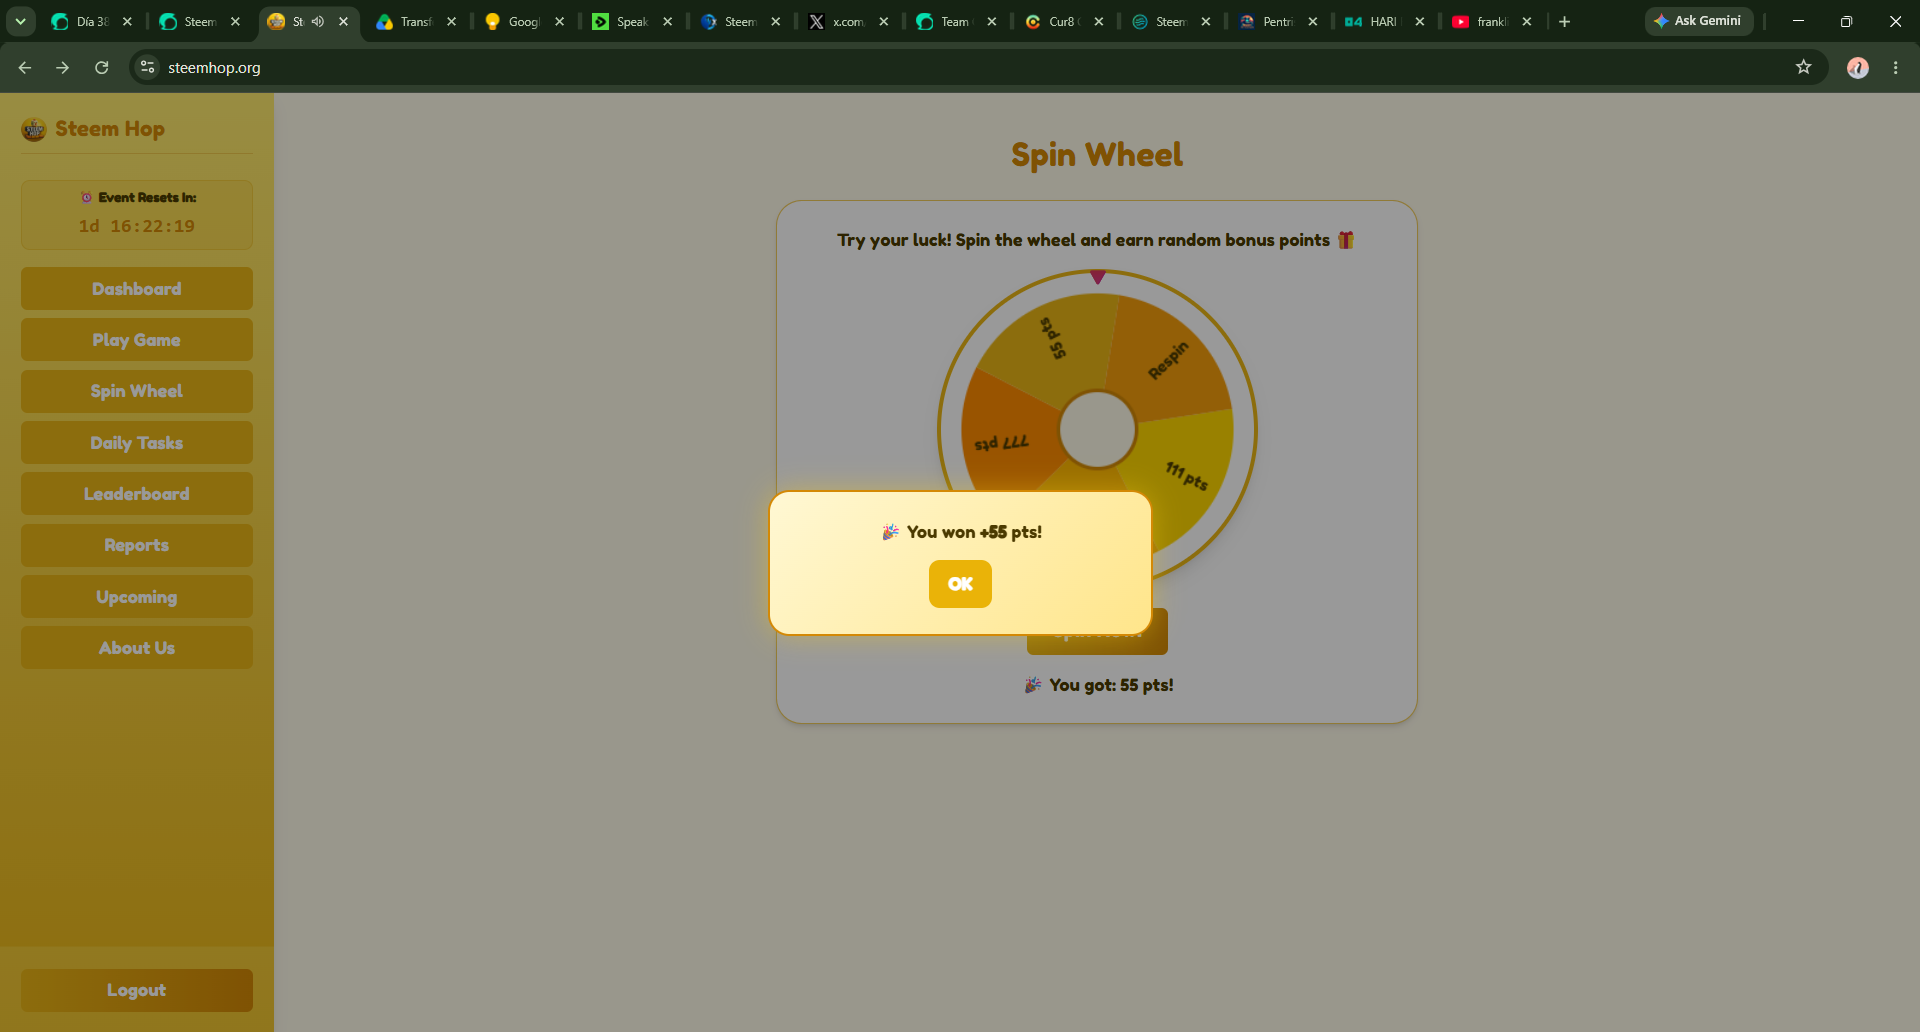This screenshot has width=1920, height=1032.
Task: Open Chrome three-dot menu
Action: (1895, 67)
